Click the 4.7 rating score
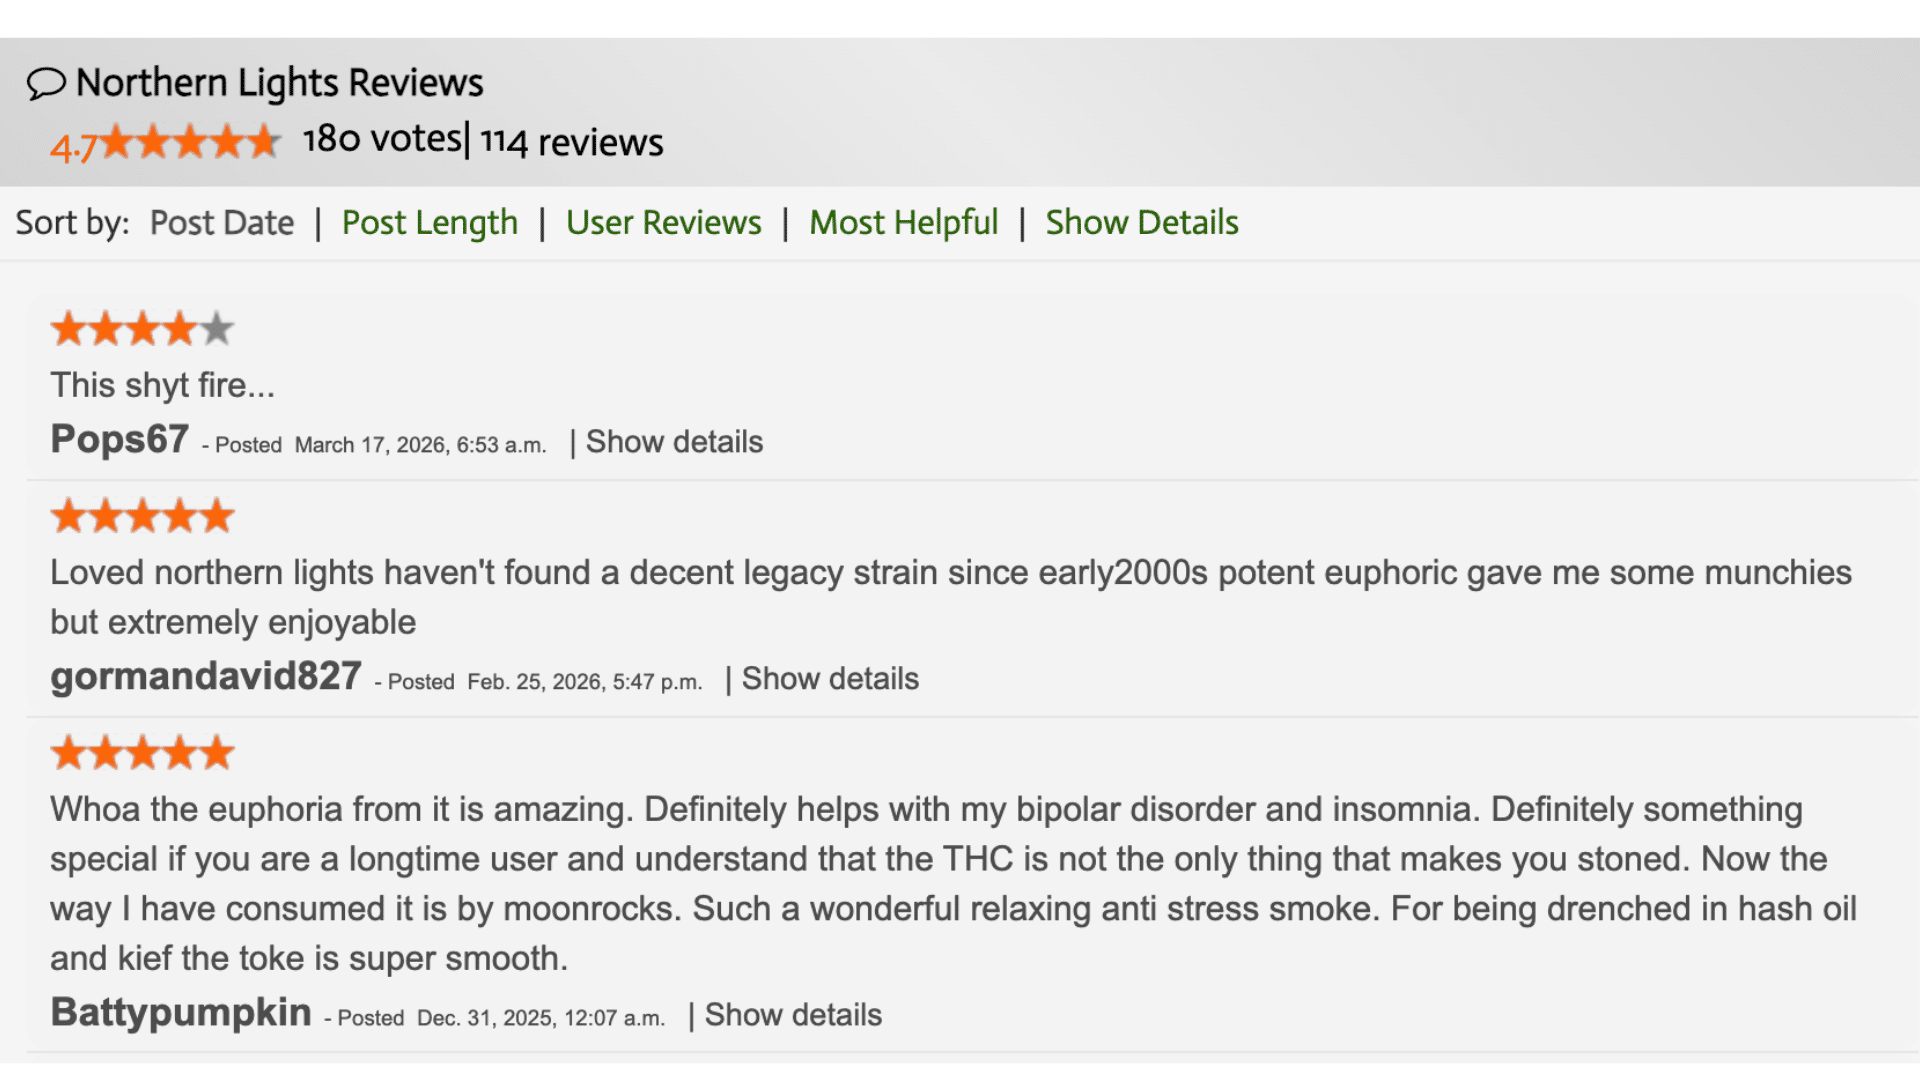This screenshot has width=1920, height=1080. pos(72,146)
